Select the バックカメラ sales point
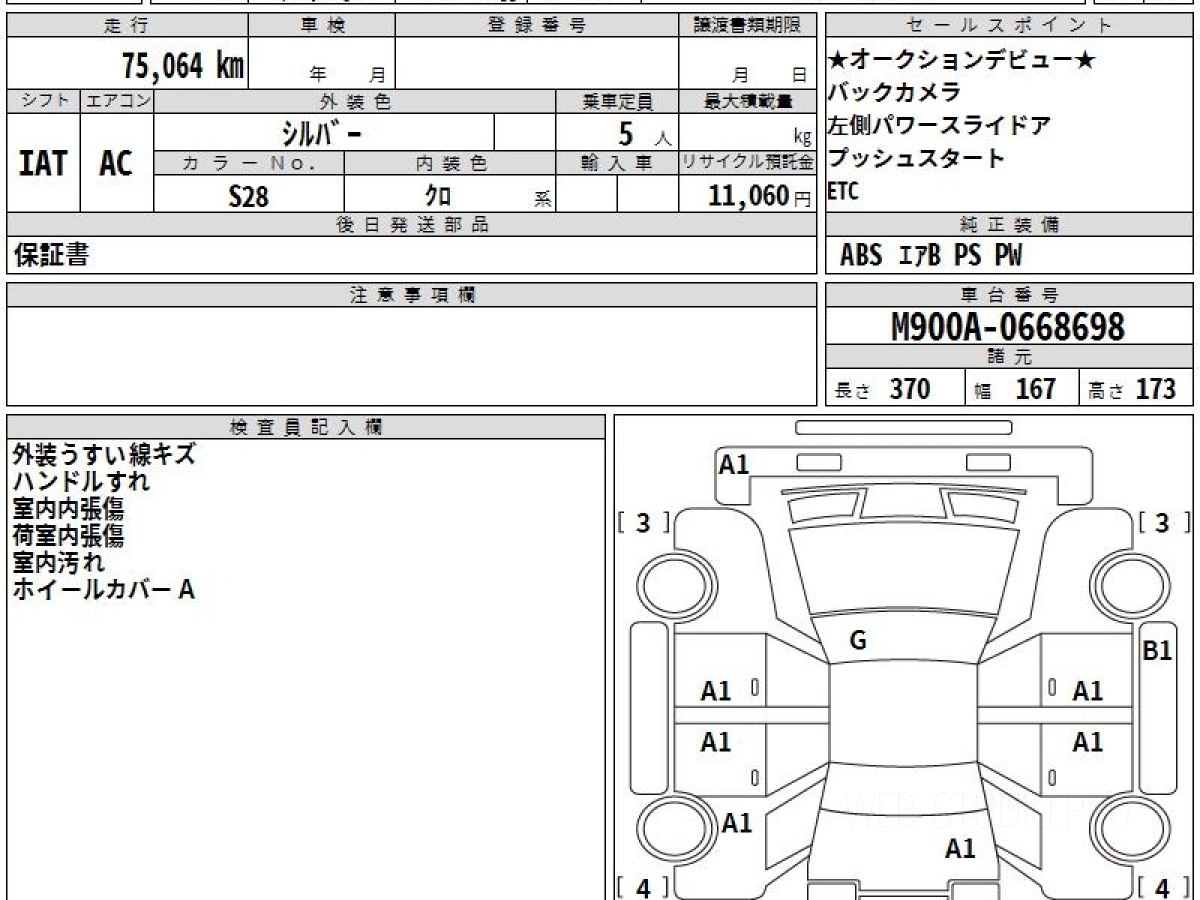 click(x=894, y=93)
